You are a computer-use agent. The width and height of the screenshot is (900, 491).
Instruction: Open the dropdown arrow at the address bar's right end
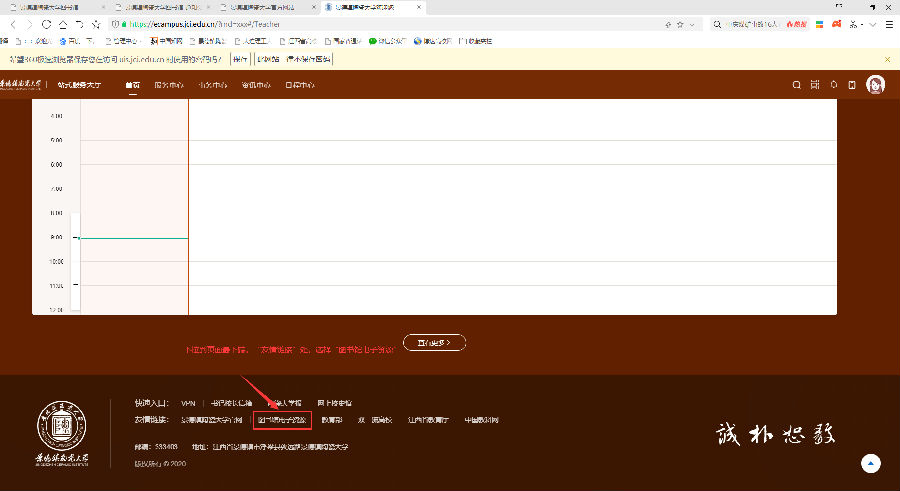tap(692, 25)
